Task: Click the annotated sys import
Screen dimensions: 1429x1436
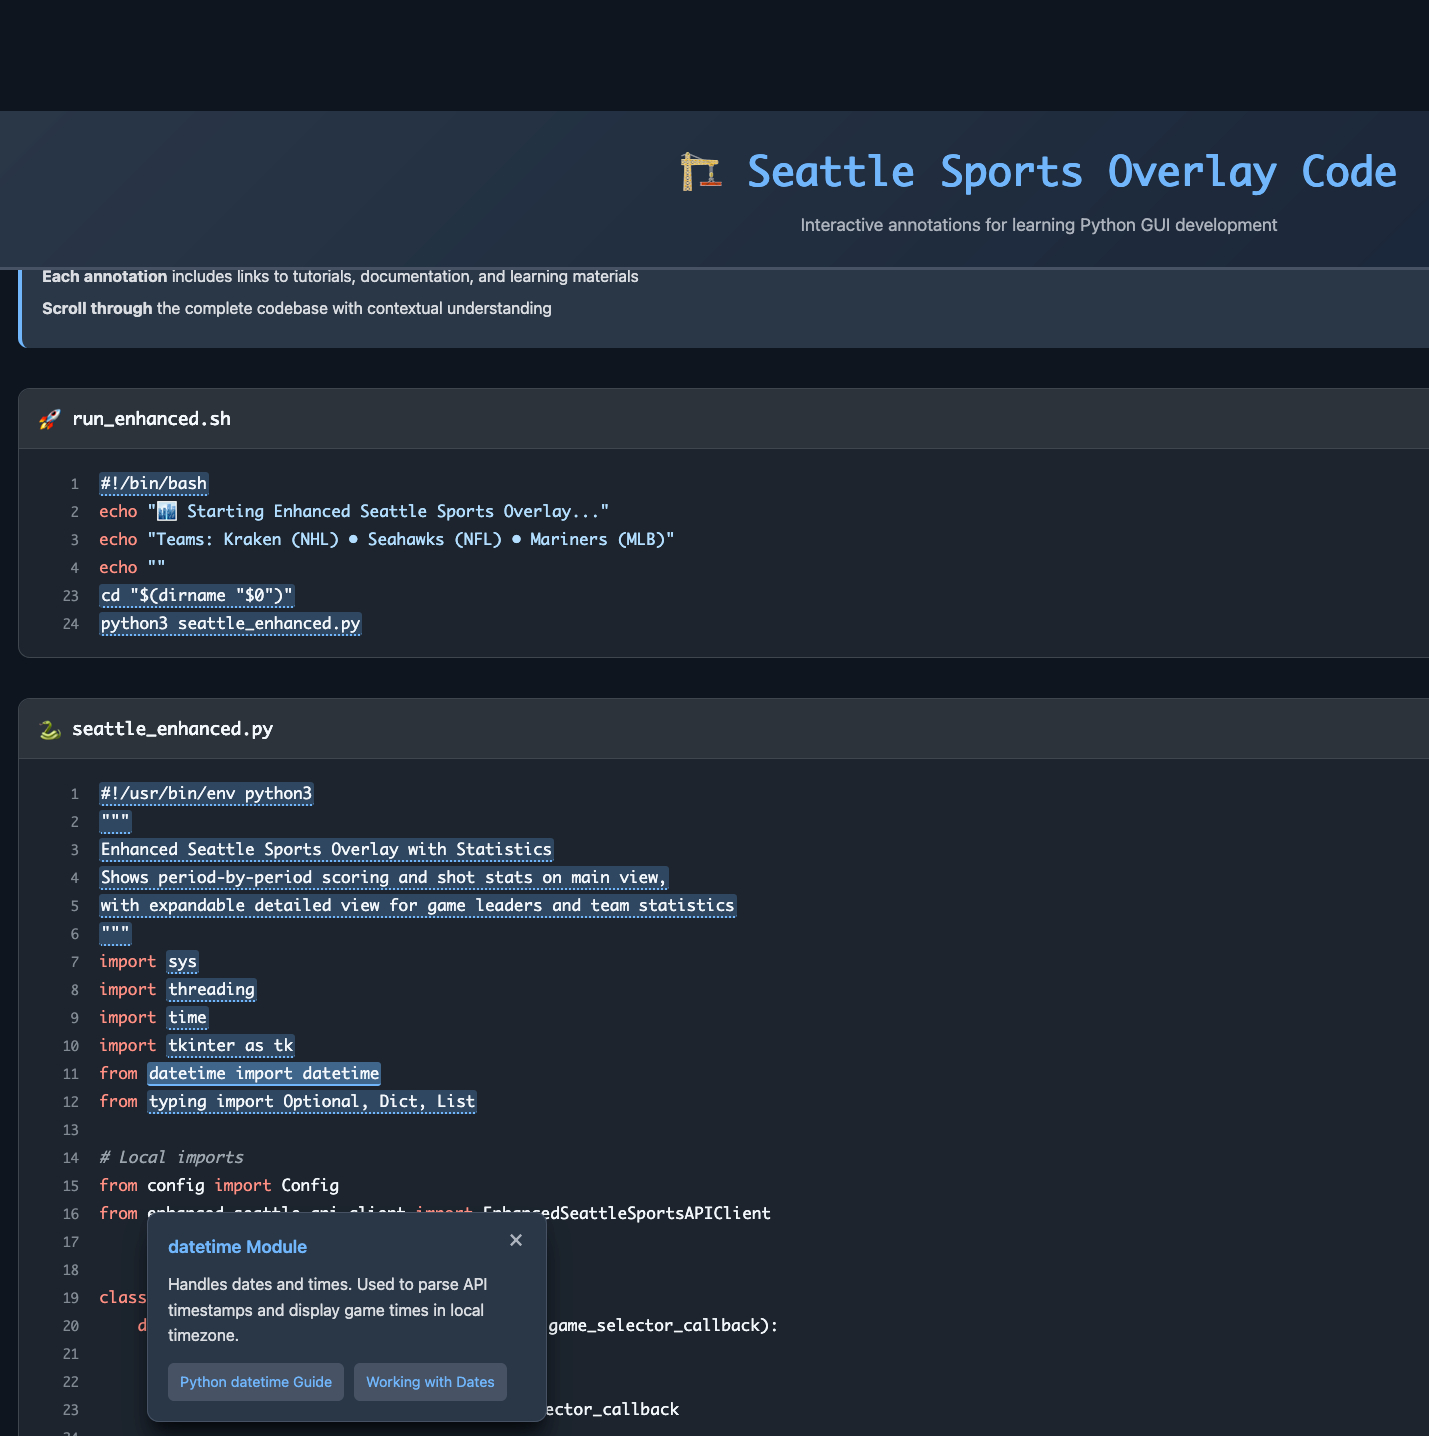Action: (182, 962)
